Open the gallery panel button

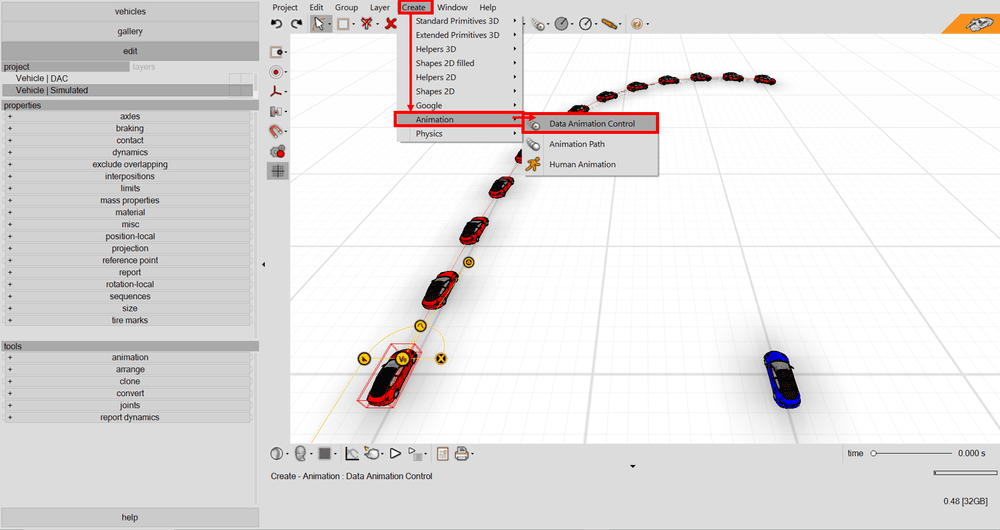130,31
